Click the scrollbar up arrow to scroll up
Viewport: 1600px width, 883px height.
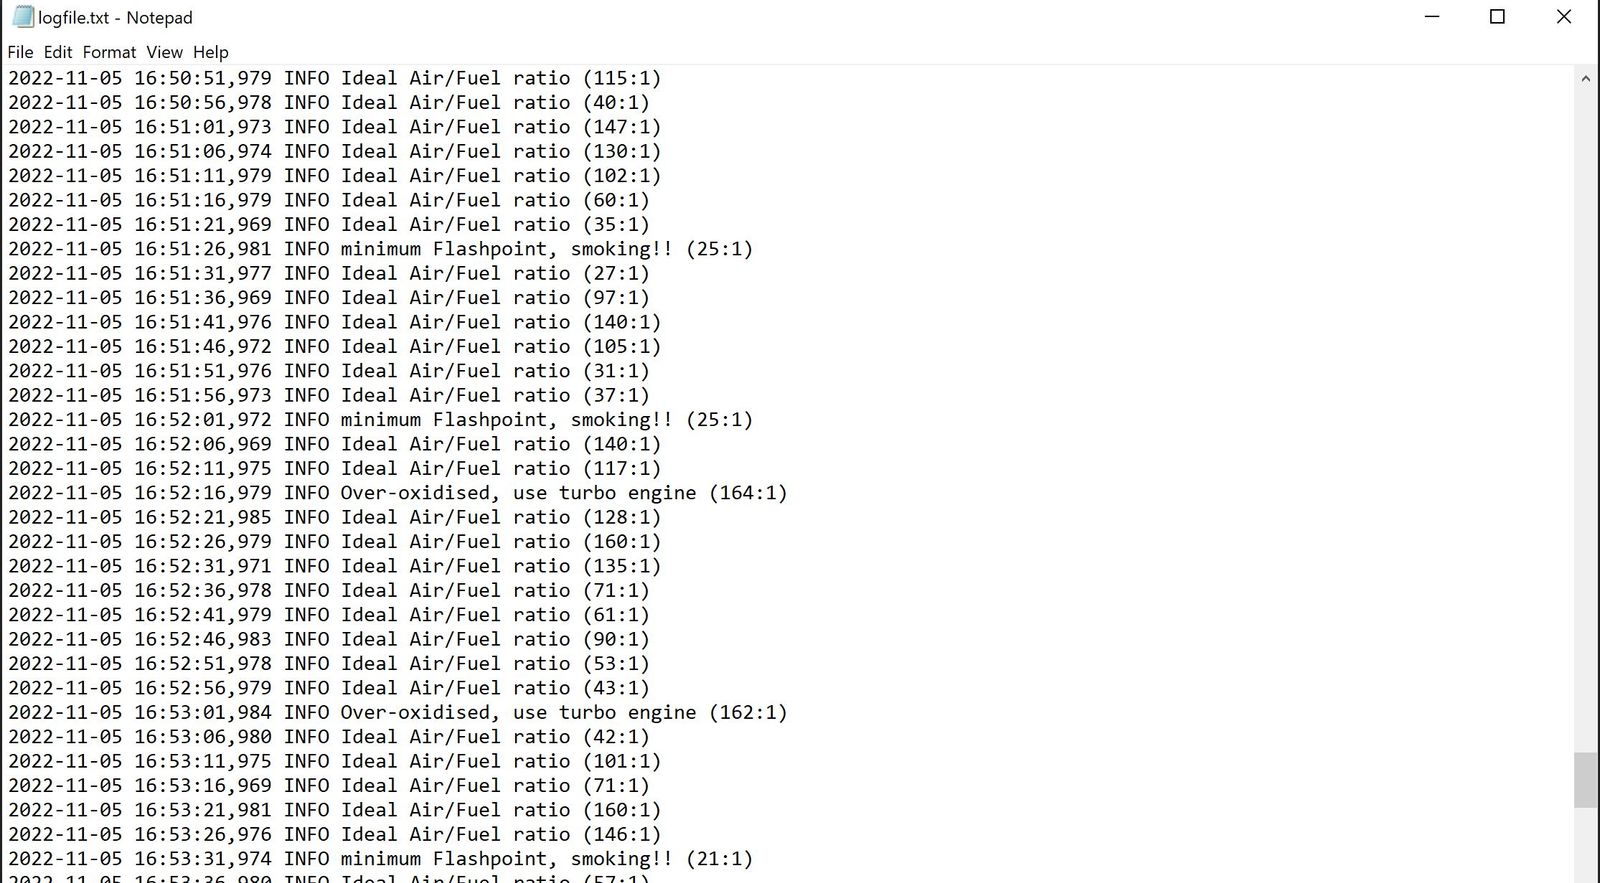[1586, 77]
